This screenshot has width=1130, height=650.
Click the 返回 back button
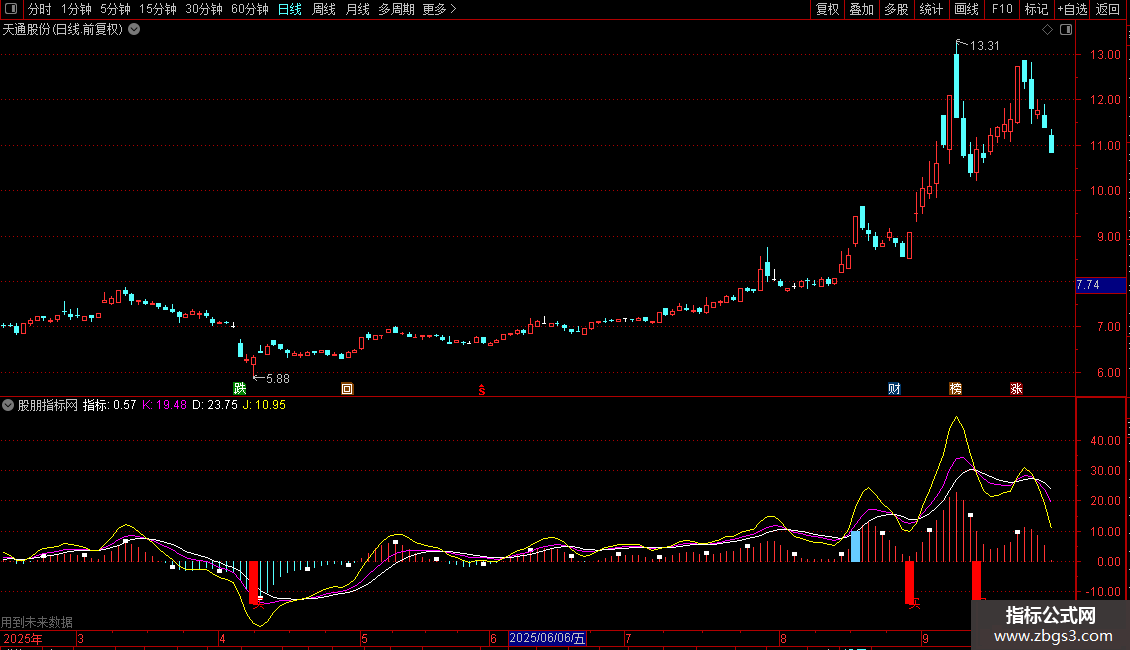[x=1108, y=9]
